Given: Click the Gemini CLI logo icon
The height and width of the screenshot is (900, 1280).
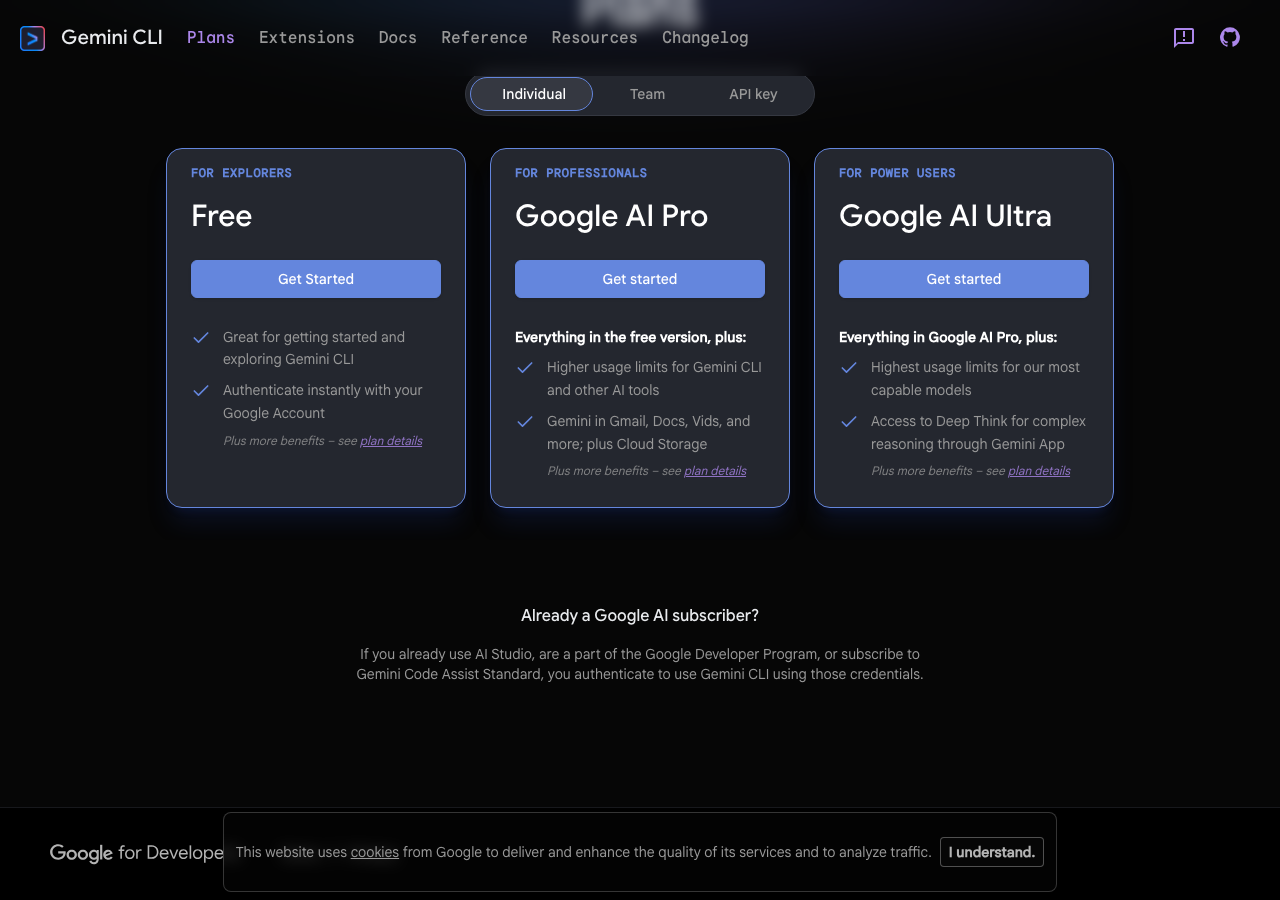Looking at the screenshot, I should click(32, 38).
